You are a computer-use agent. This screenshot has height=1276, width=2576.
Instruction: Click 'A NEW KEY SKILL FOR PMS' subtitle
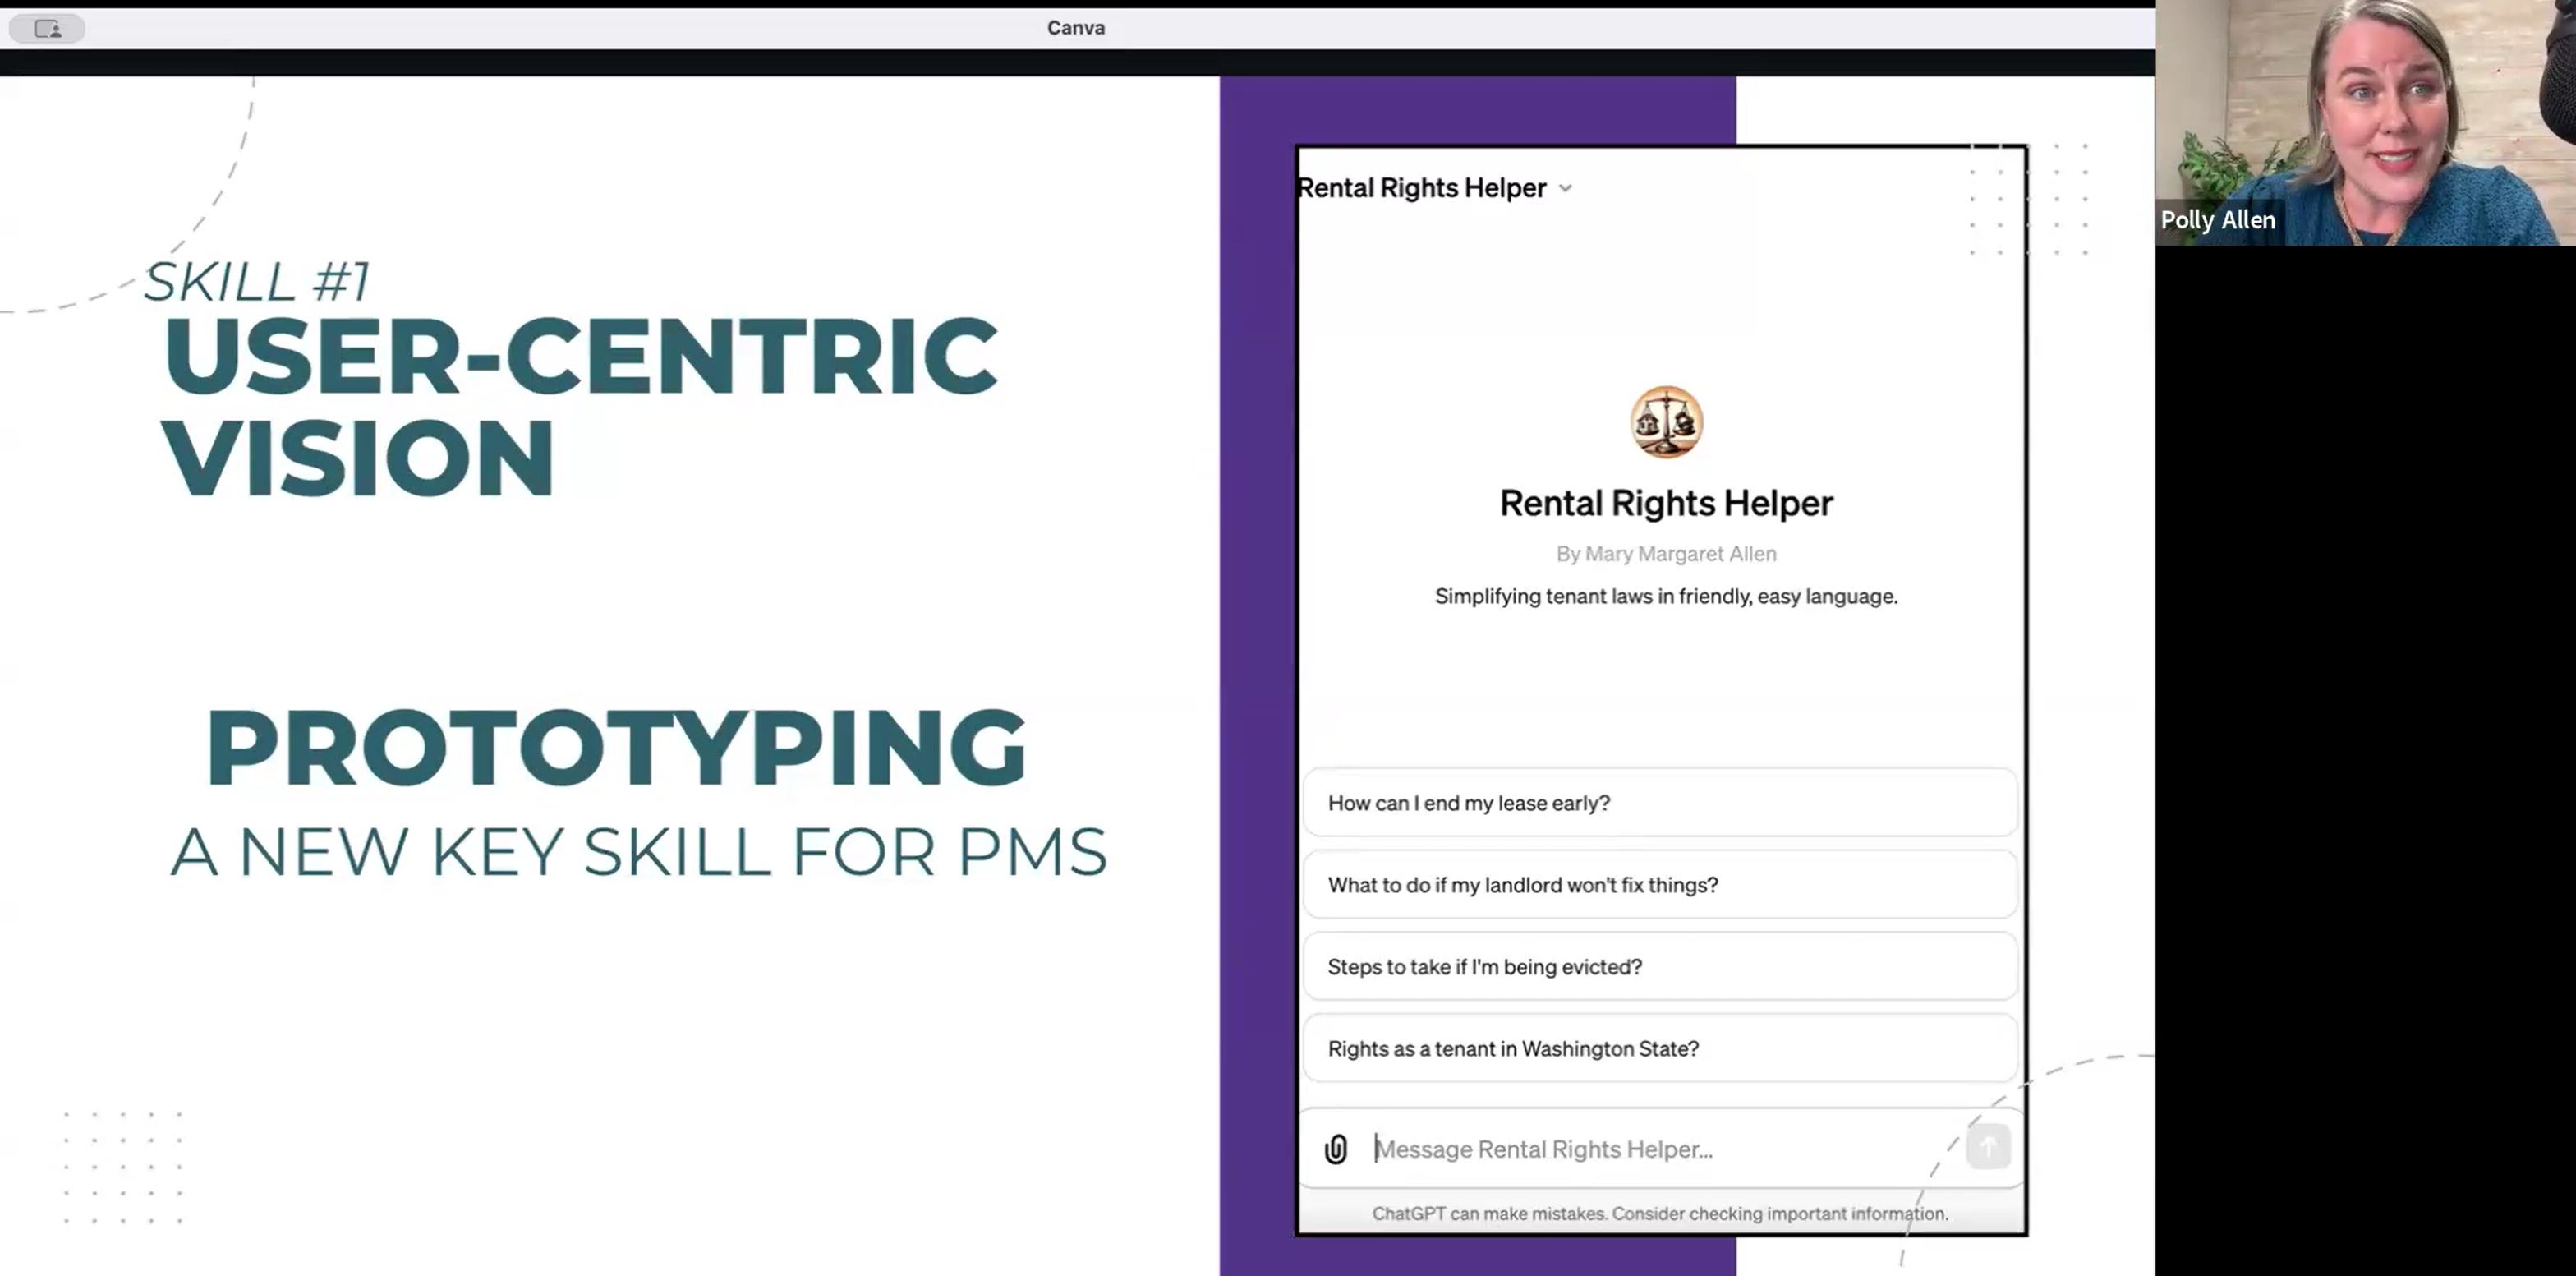639,853
